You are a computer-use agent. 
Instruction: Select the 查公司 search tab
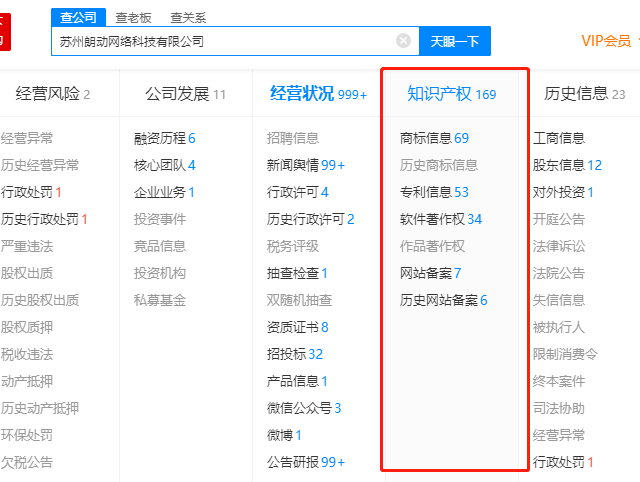[78, 18]
